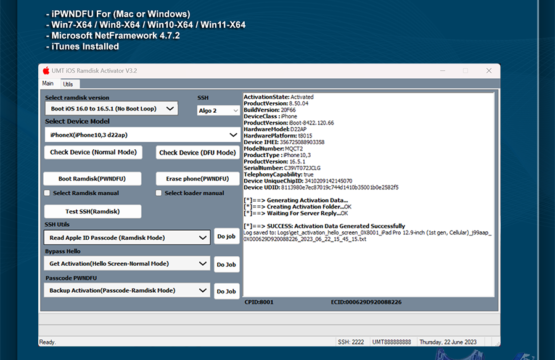Open the ramdisk version dropdown
This screenshot has height=360, width=555.
click(111, 109)
